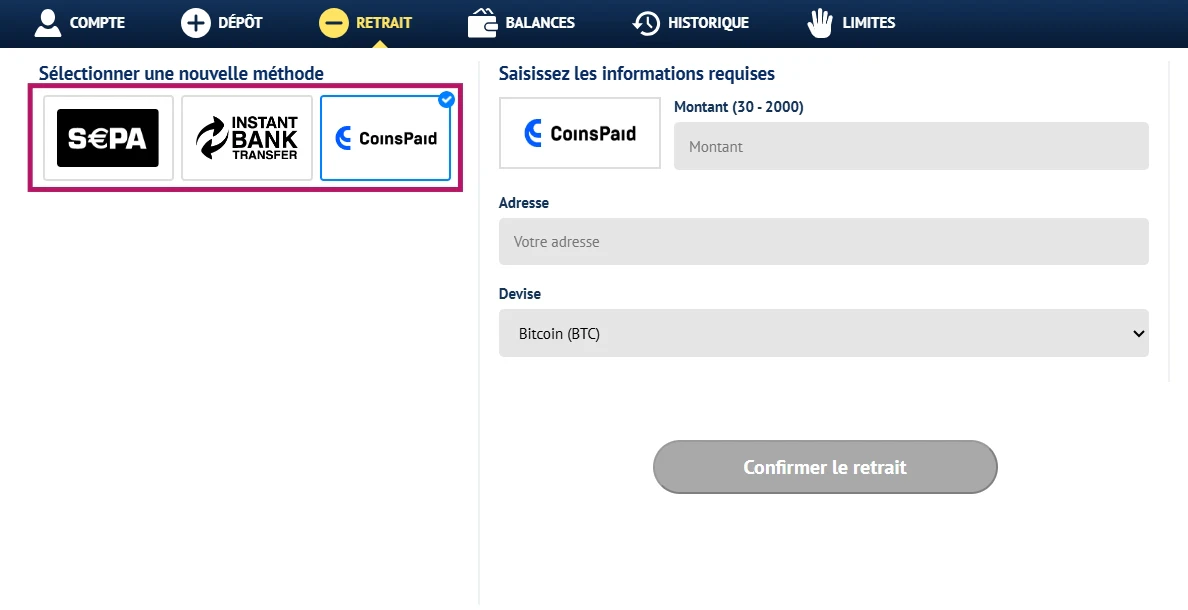Choose SEPA withdrawal method

(x=108, y=138)
